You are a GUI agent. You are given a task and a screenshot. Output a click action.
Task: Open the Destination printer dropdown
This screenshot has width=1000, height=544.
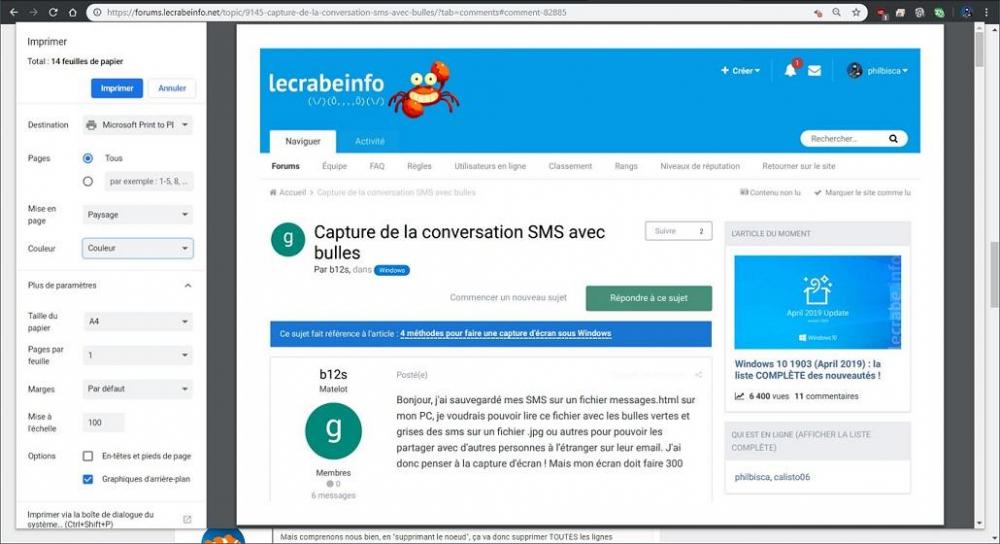137,125
